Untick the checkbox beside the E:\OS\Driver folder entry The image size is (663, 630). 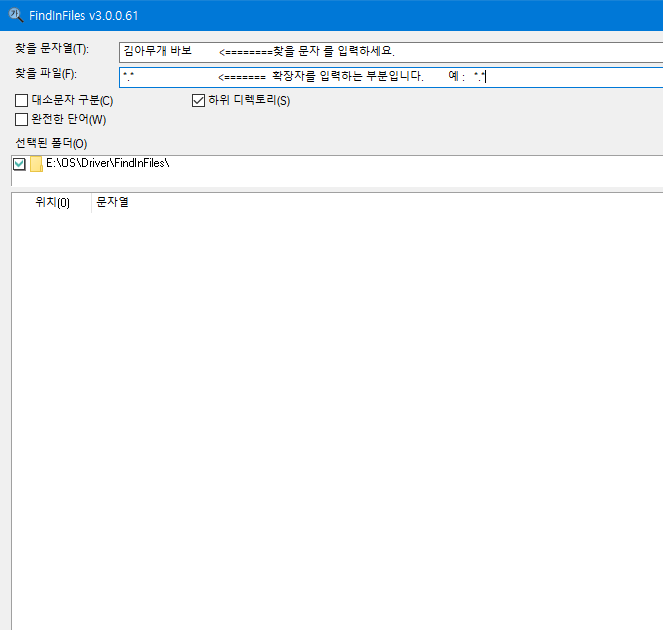(19, 164)
